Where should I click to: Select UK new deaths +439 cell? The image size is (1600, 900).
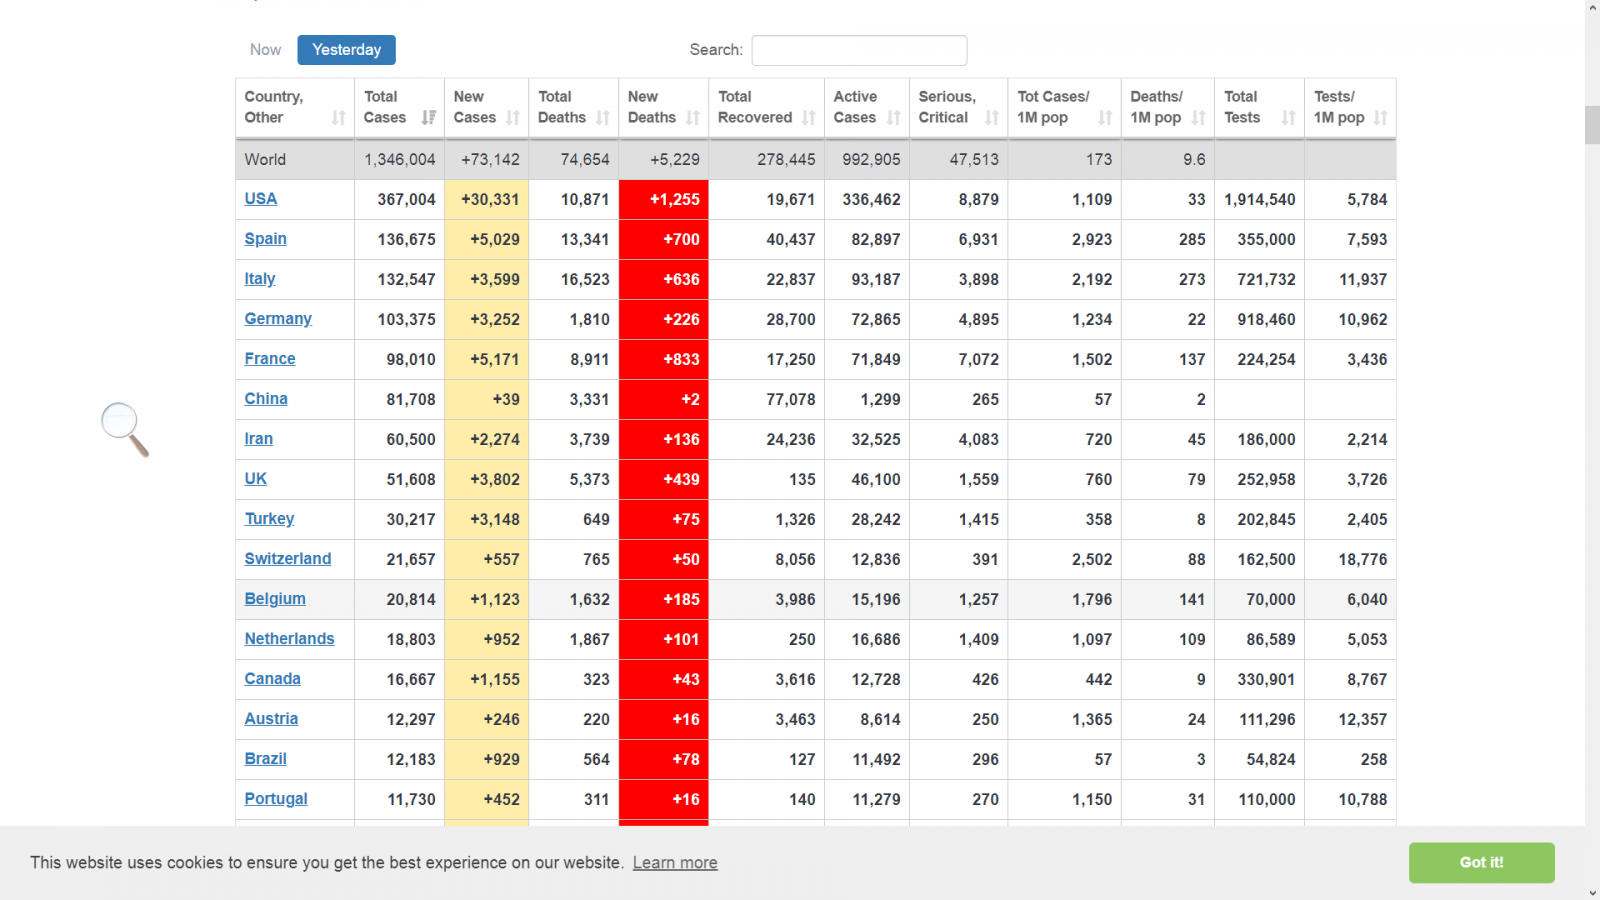point(664,480)
